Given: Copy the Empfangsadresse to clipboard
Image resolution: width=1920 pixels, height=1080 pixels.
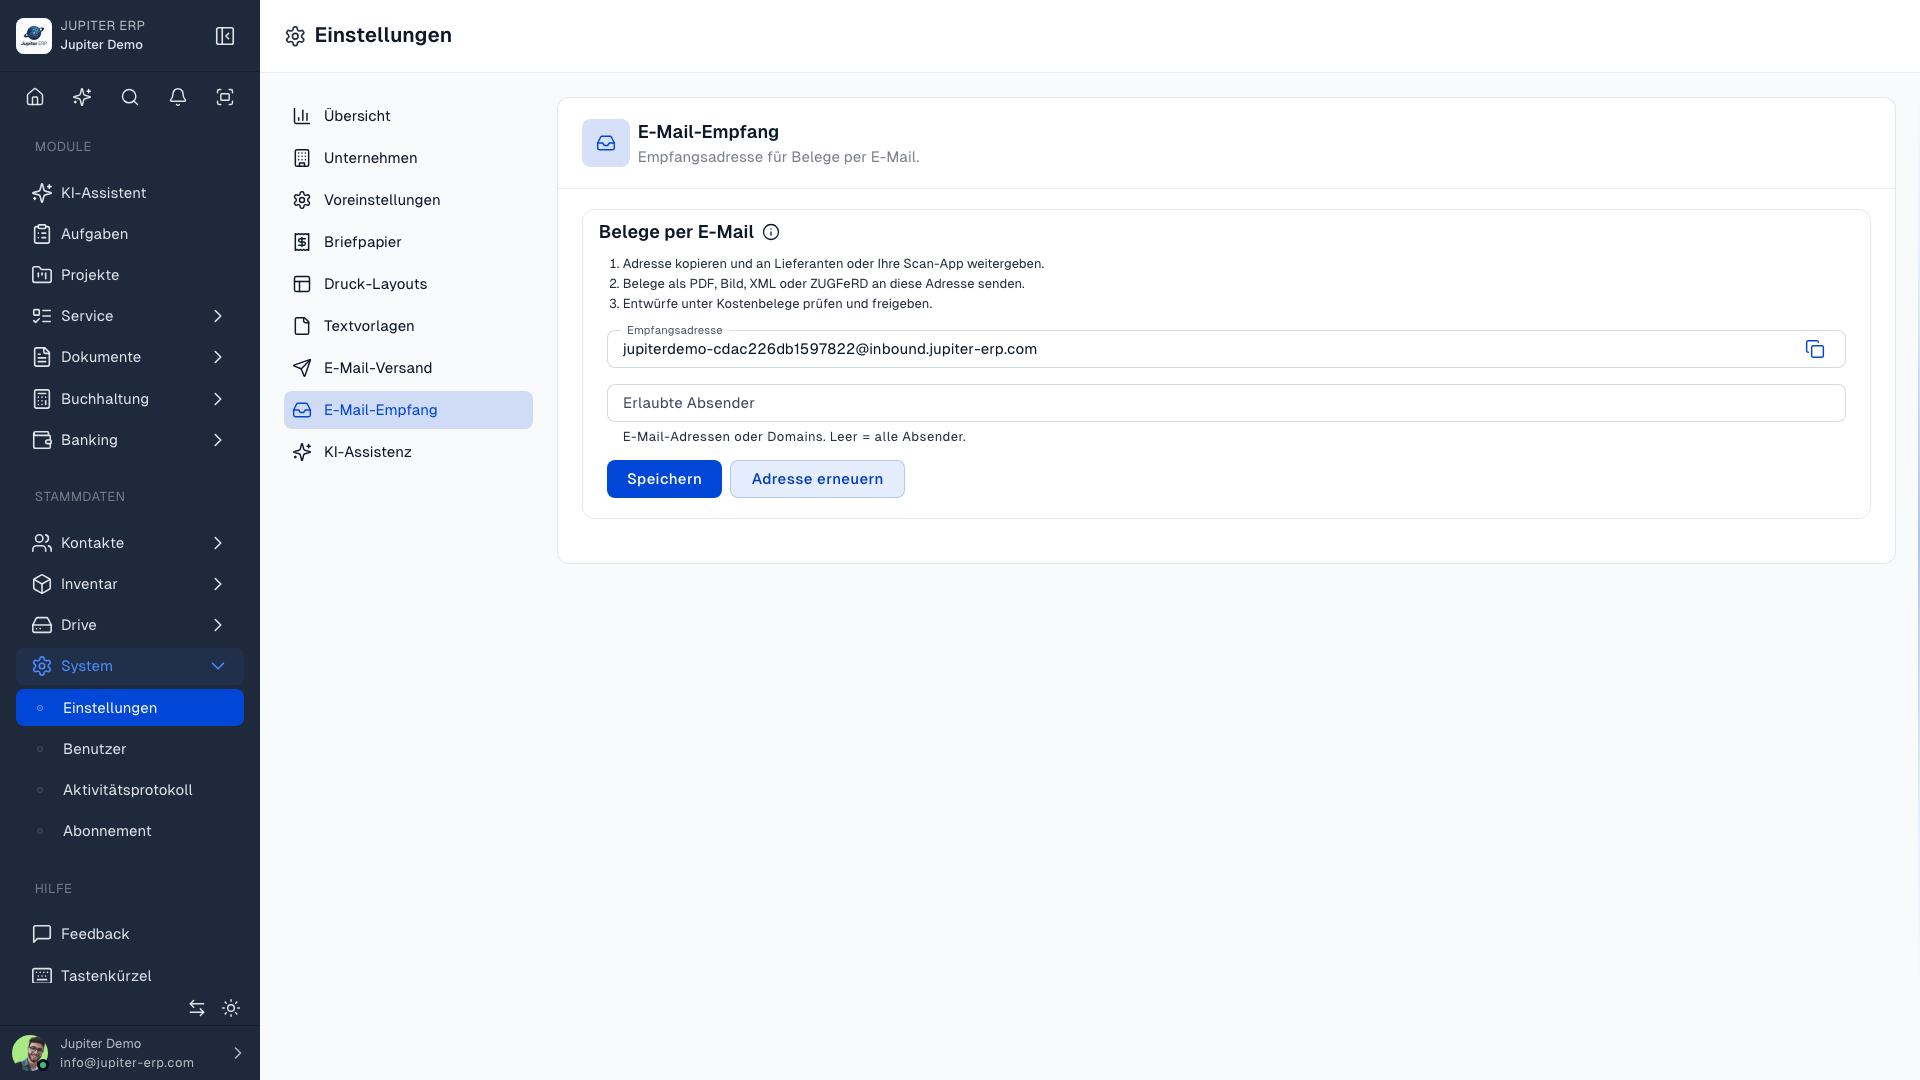Looking at the screenshot, I should [x=1815, y=349].
